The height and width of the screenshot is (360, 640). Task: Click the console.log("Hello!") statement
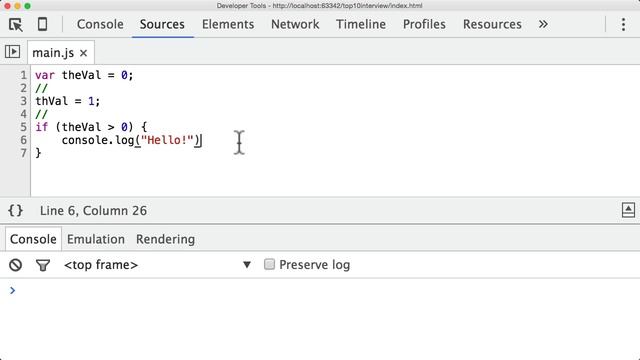131,140
